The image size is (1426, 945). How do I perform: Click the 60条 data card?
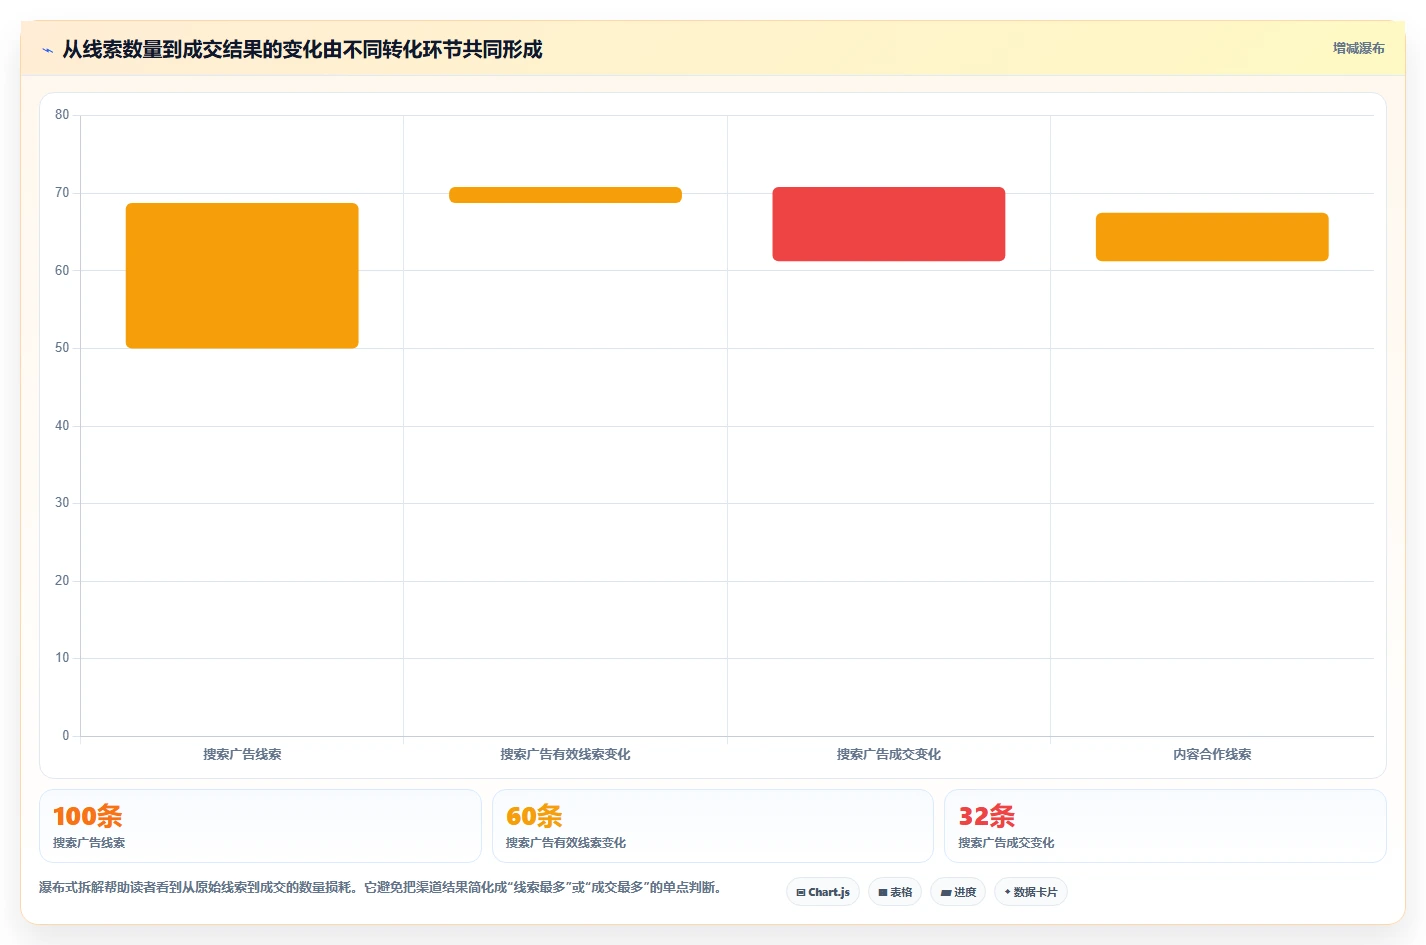tap(712, 826)
